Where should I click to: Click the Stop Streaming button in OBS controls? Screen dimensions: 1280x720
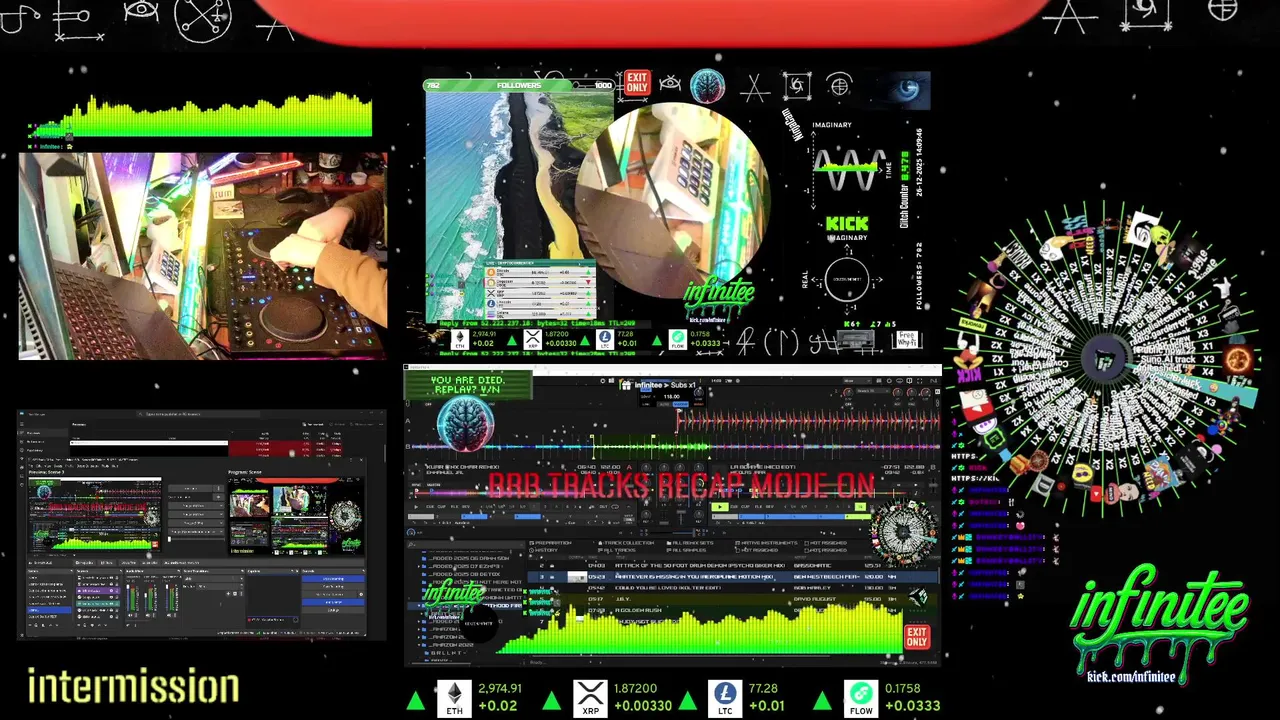coord(333,579)
